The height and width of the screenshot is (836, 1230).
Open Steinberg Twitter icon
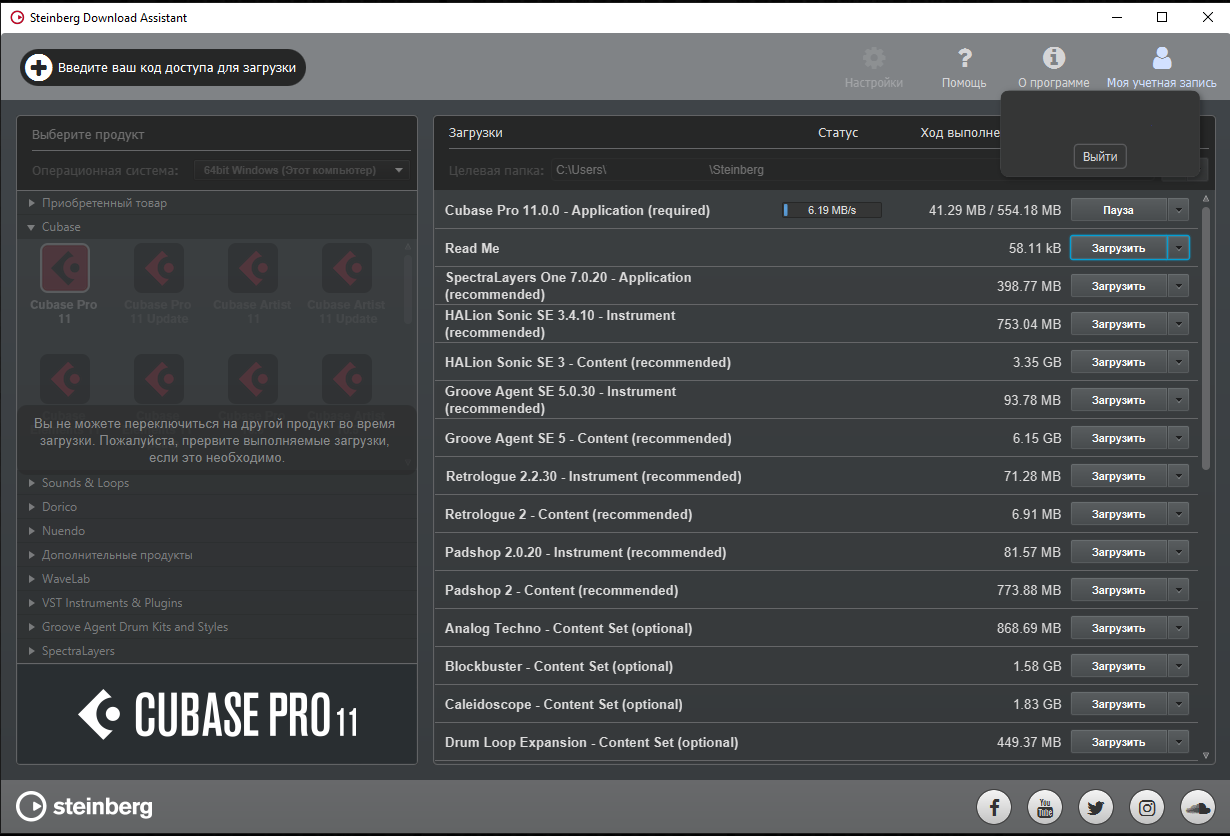coord(1096,806)
